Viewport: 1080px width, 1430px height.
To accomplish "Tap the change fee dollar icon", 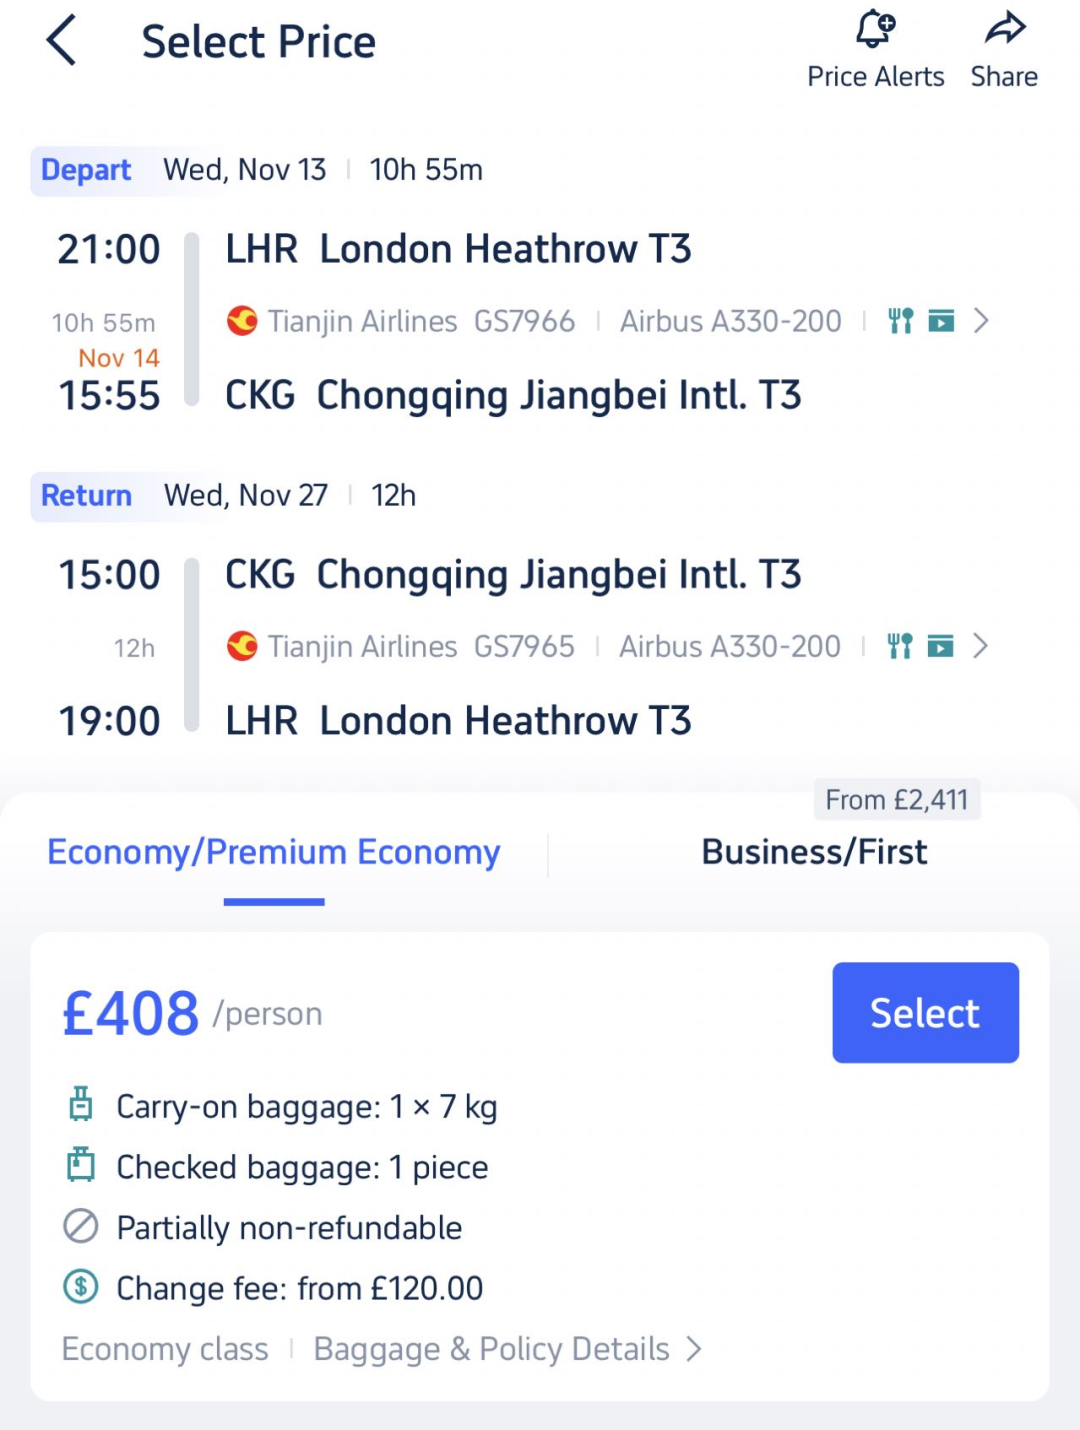I will click(x=81, y=1286).
